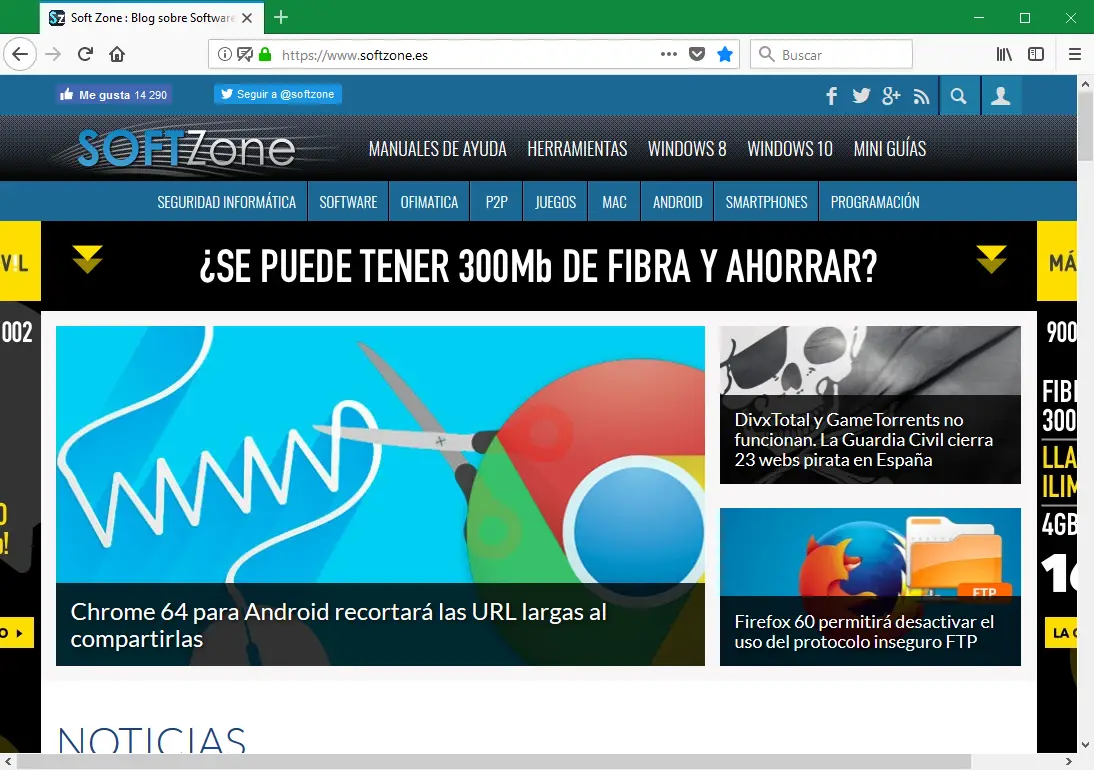
Task: Show site information icon in address bar
Action: click(224, 54)
